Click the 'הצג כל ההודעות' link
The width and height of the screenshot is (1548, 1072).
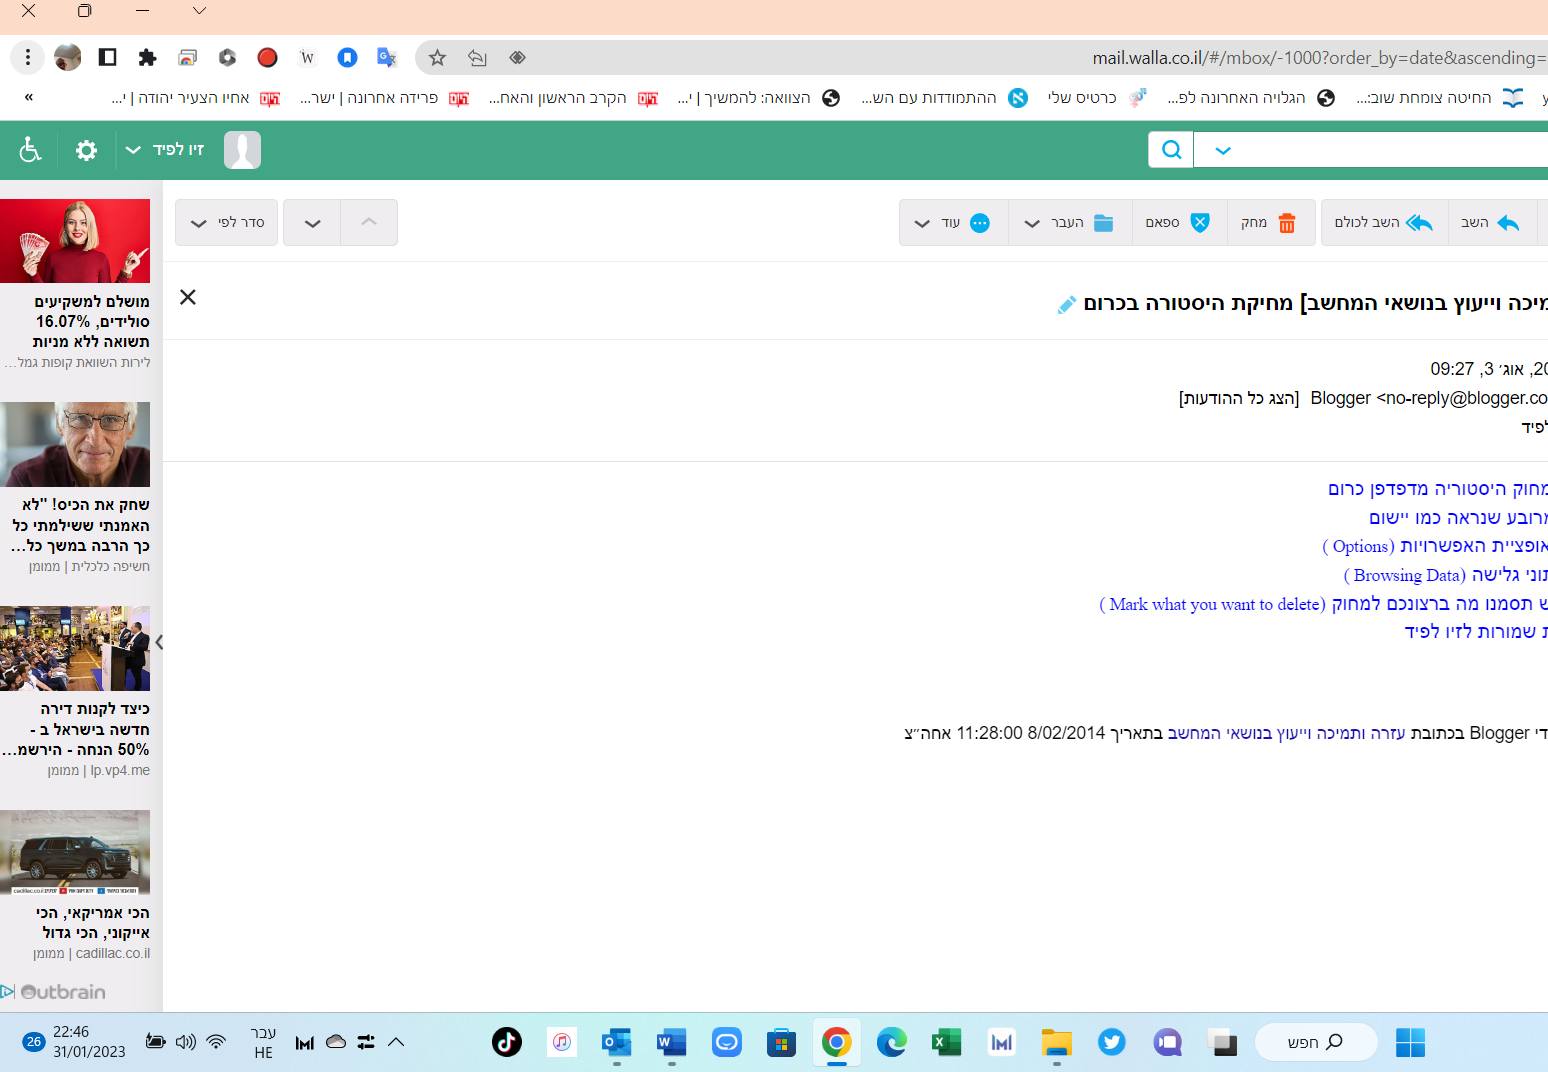point(1239,398)
